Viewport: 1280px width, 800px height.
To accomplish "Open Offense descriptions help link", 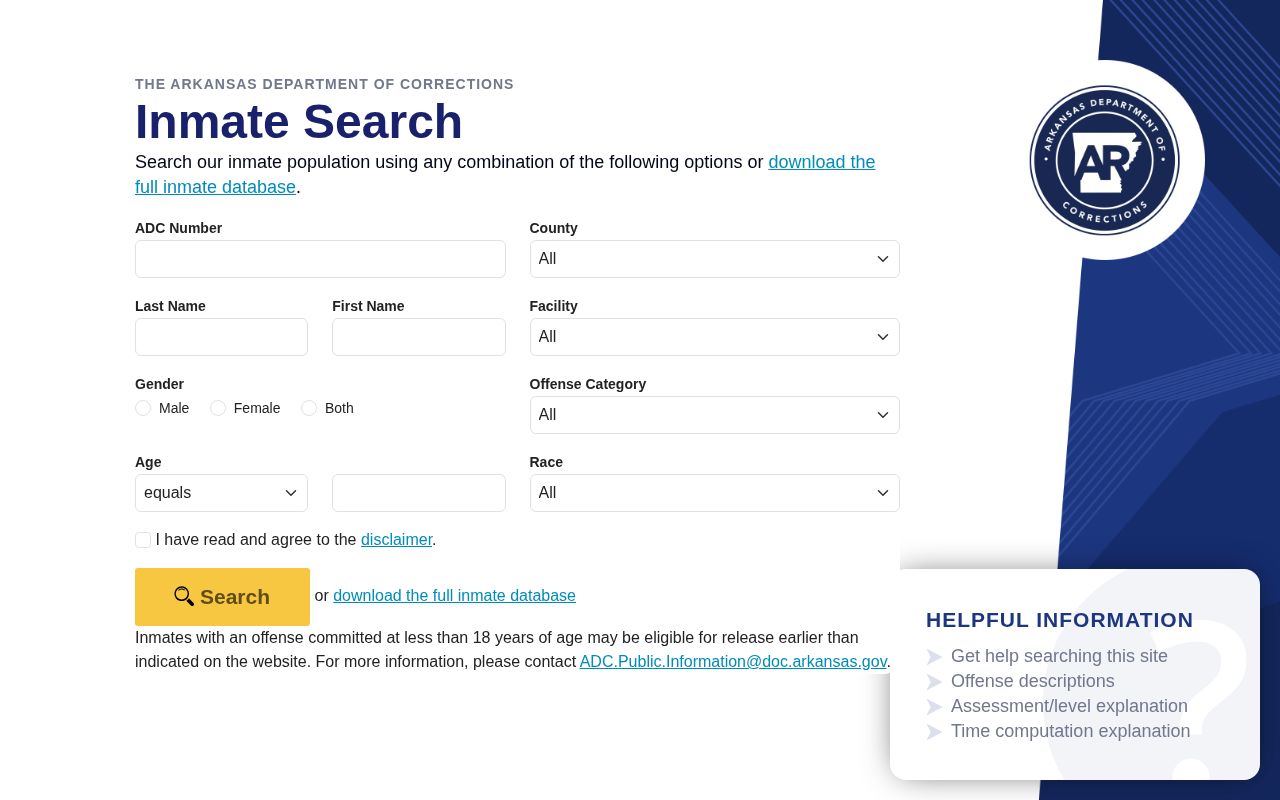I will [1032, 681].
